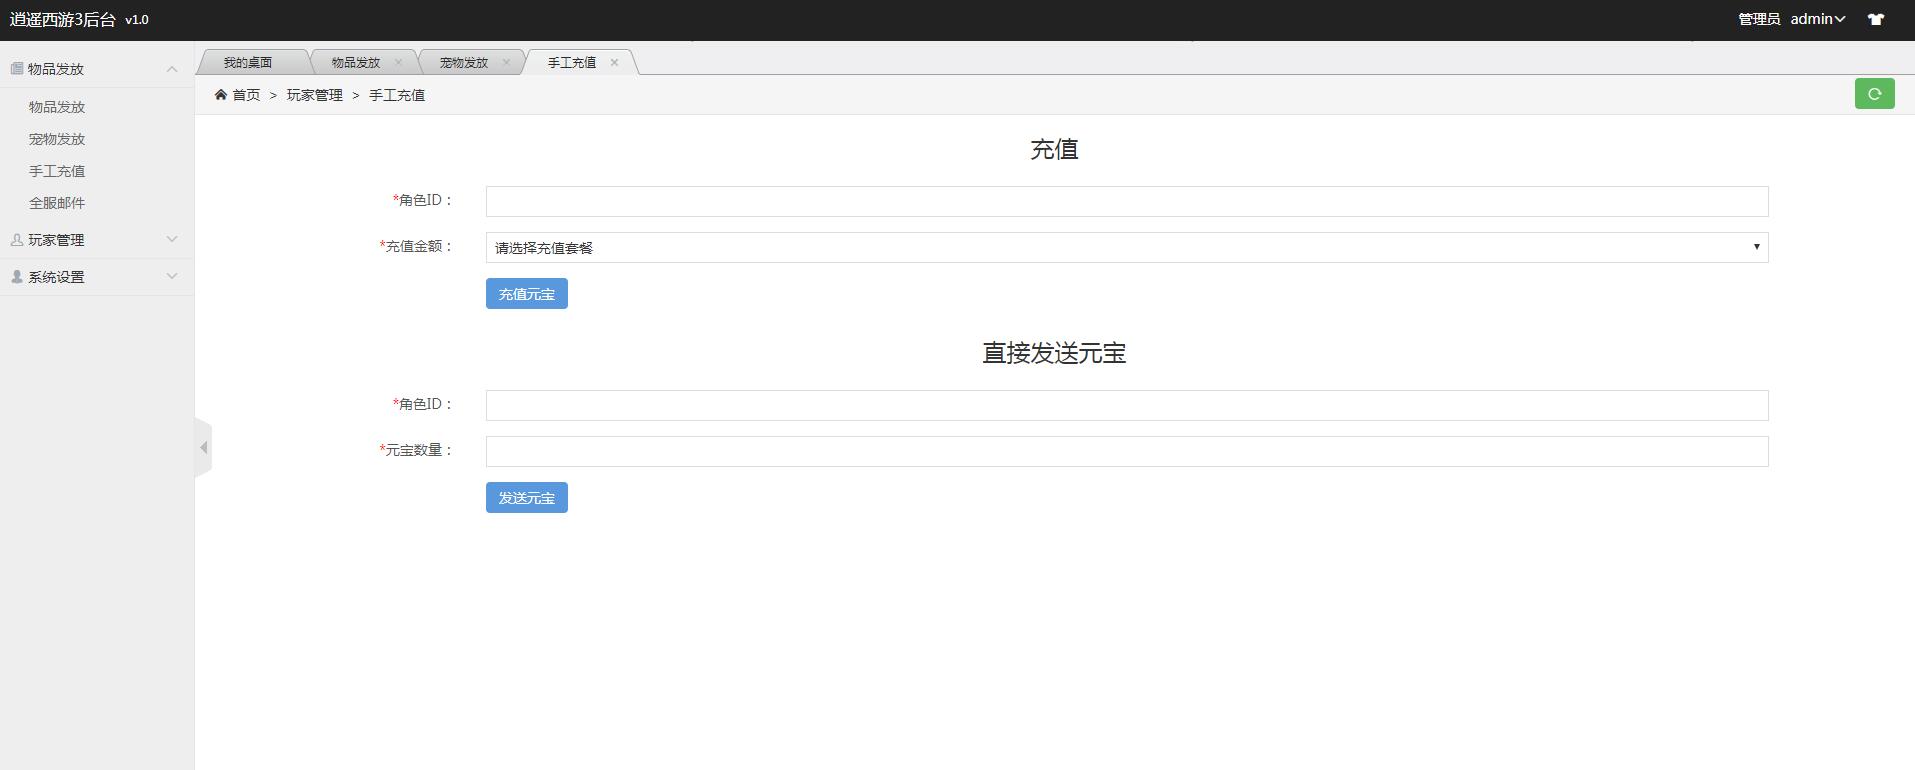Click the skin theme shirt icon

click(x=1876, y=19)
